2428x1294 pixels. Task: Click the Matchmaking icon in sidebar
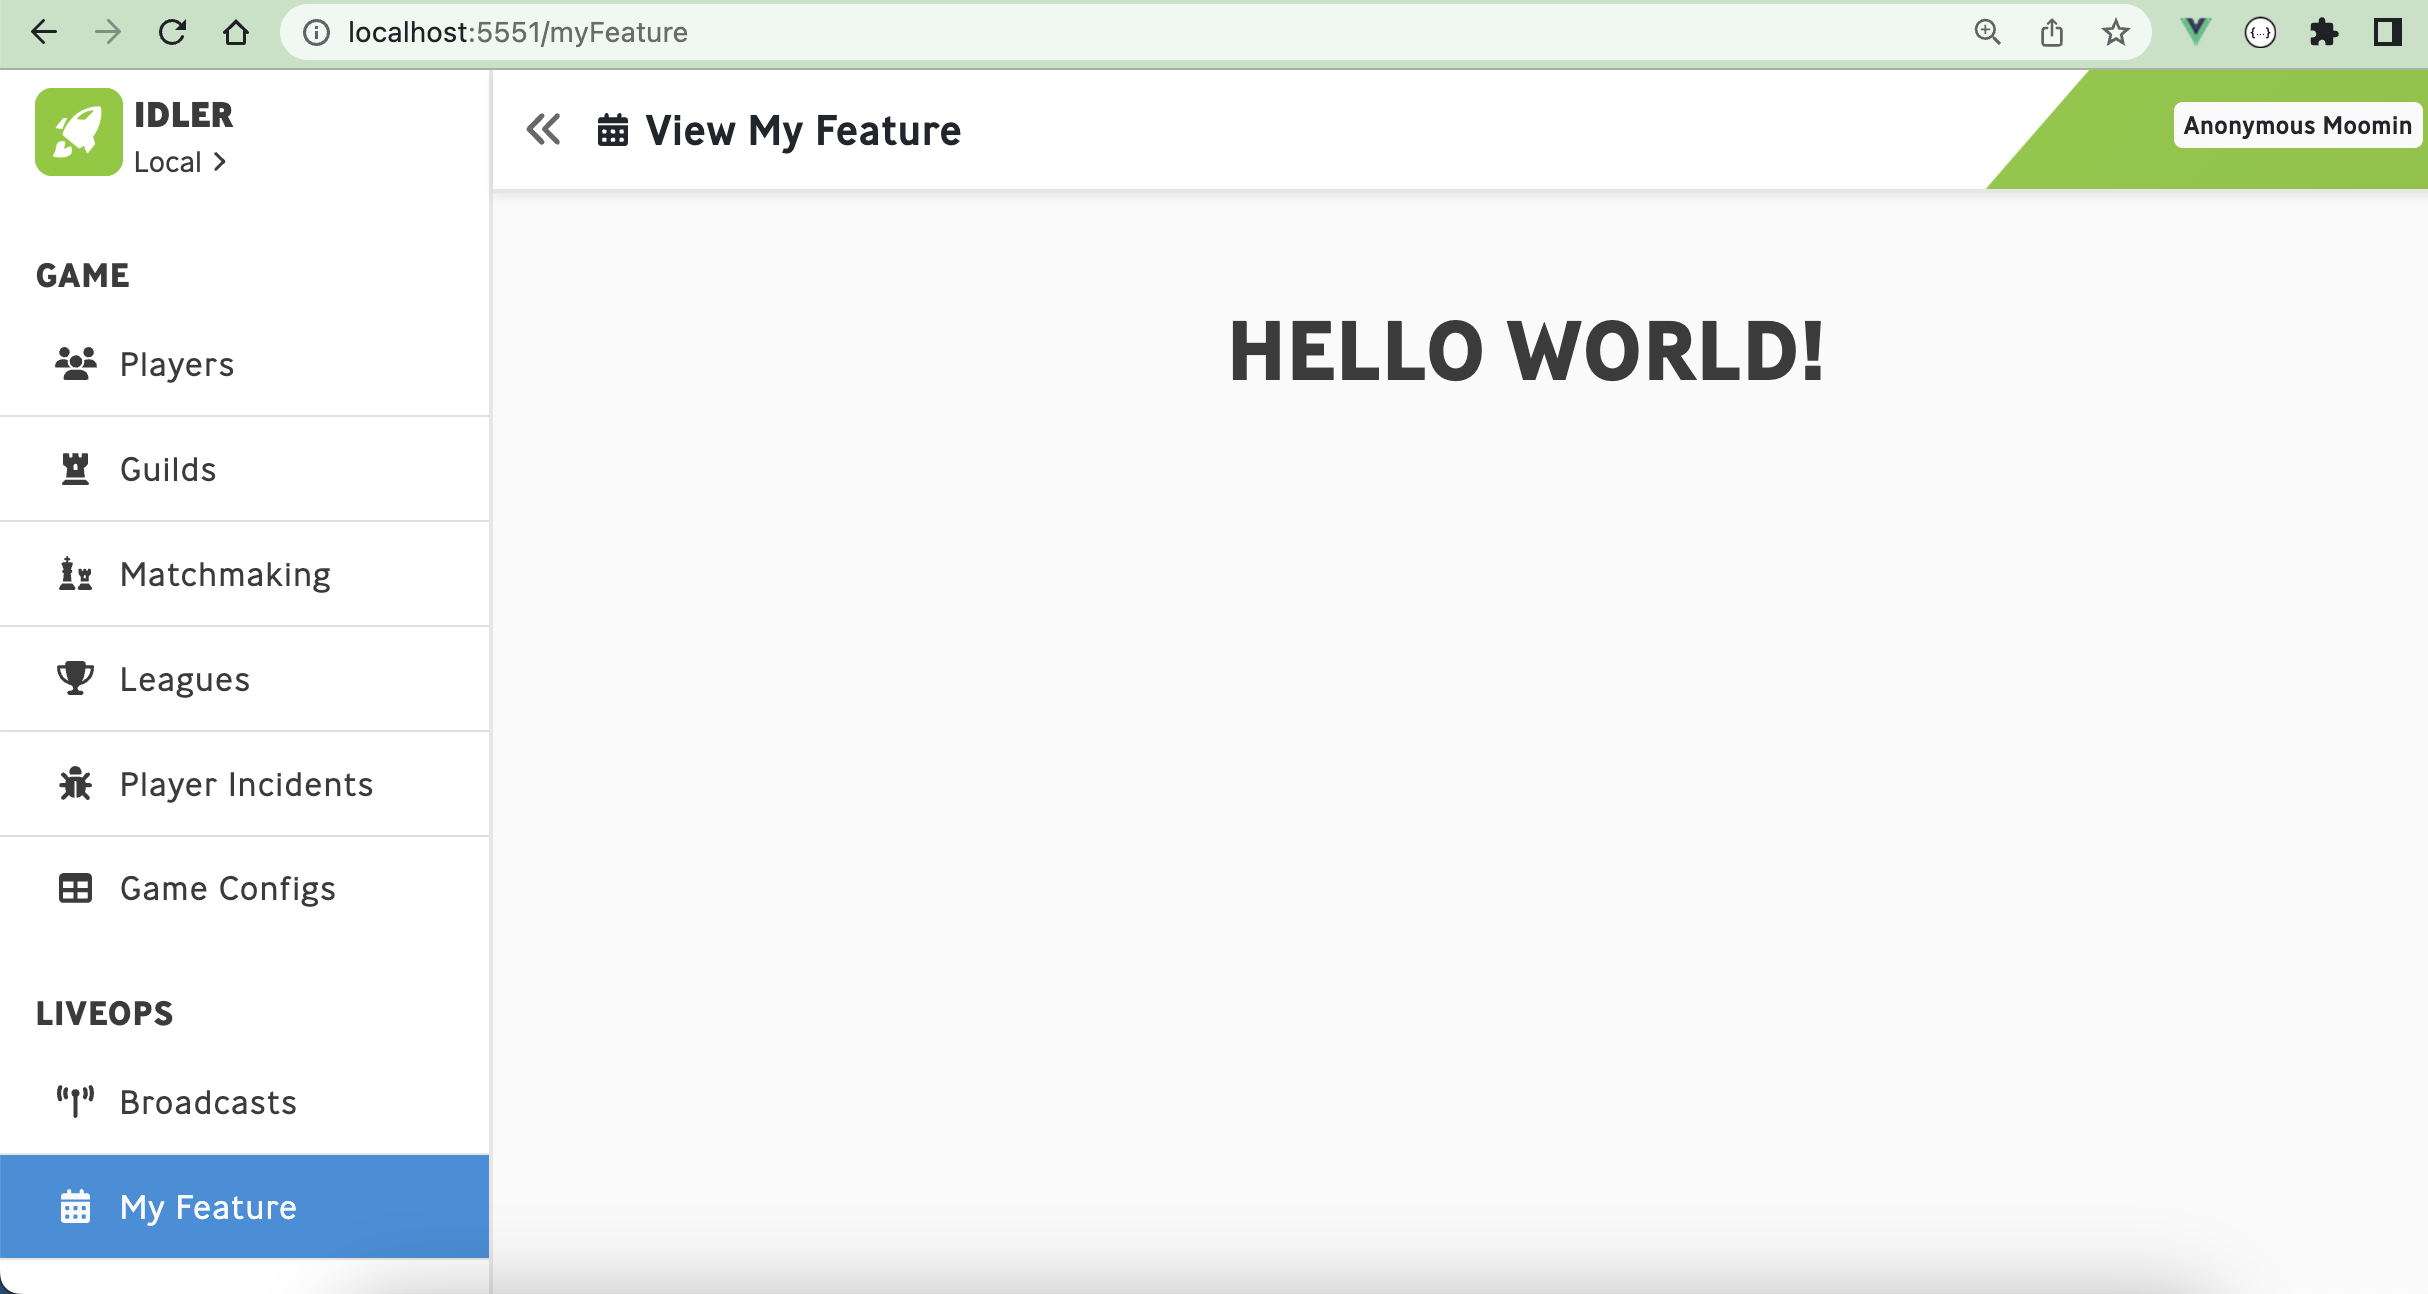pyautogui.click(x=74, y=573)
